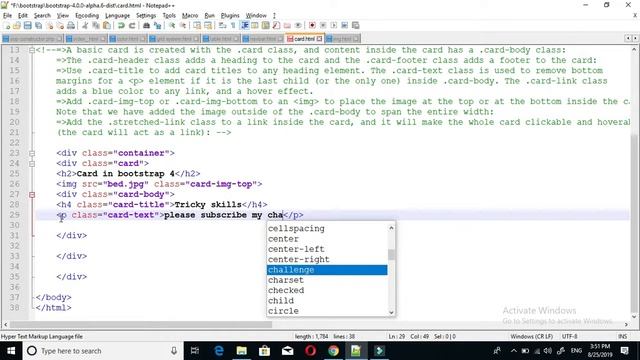
Task: Toggle INS insert mode in status bar
Action: click(x=622, y=337)
